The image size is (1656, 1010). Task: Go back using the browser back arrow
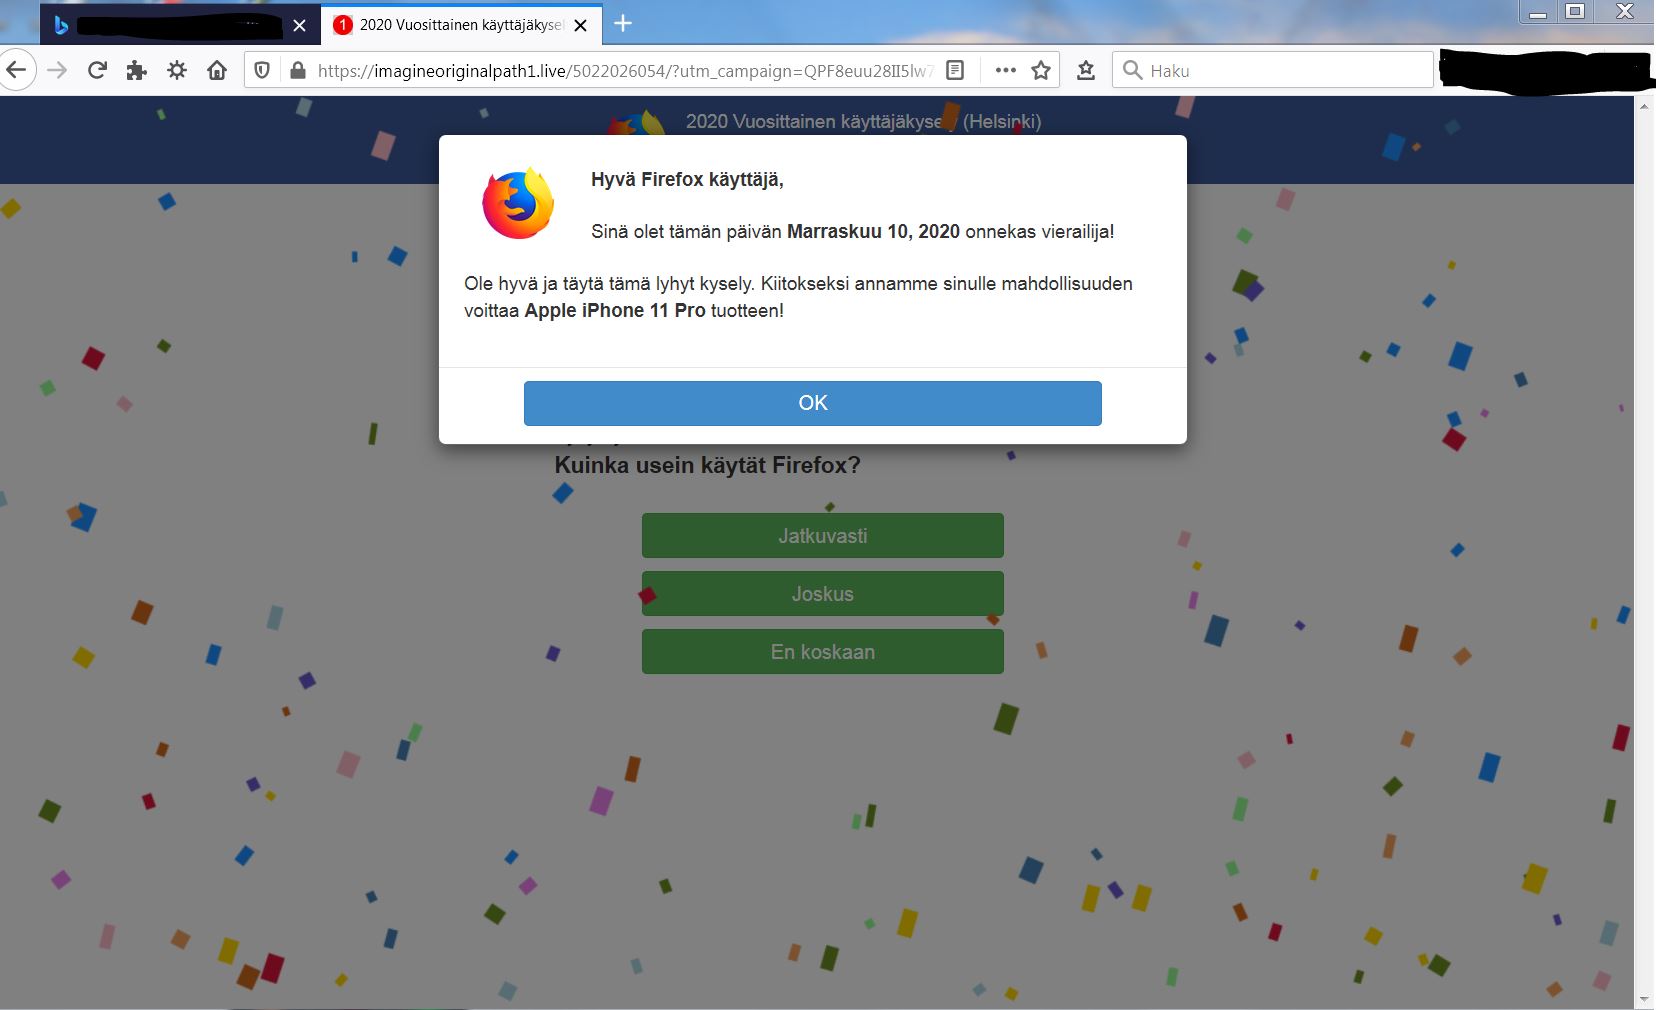[x=17, y=70]
